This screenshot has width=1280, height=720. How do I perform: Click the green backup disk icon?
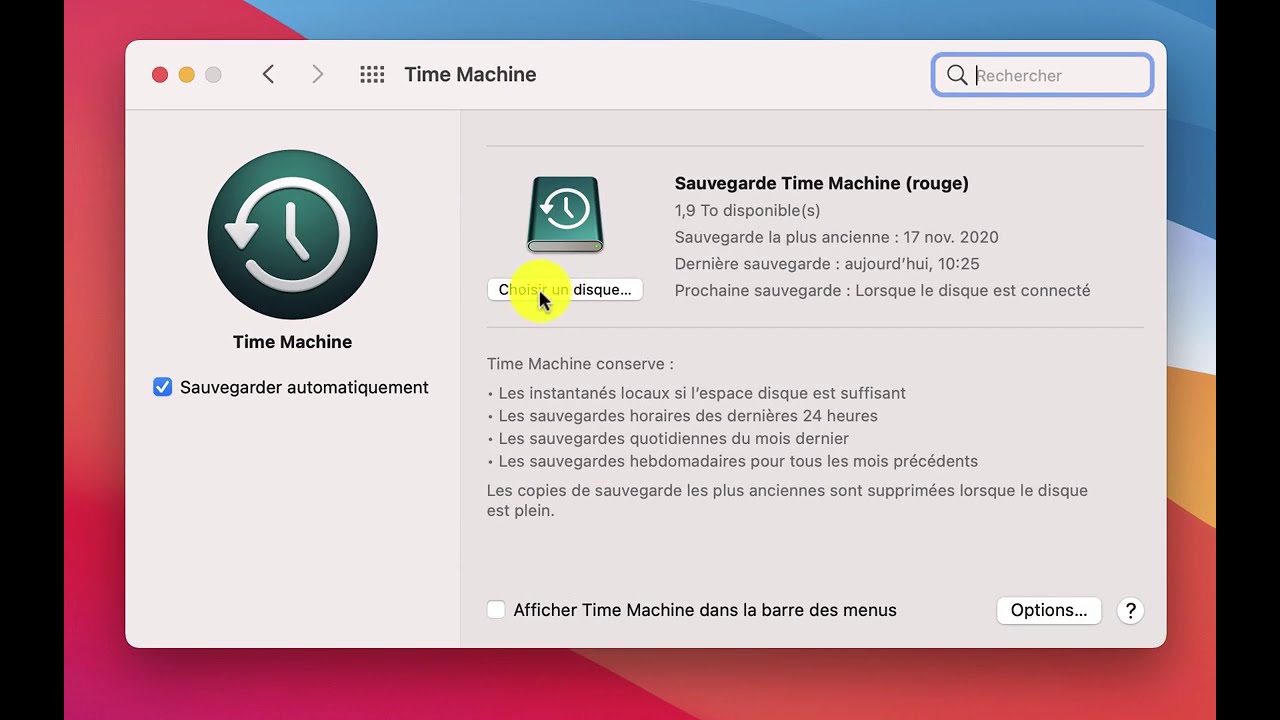point(565,215)
